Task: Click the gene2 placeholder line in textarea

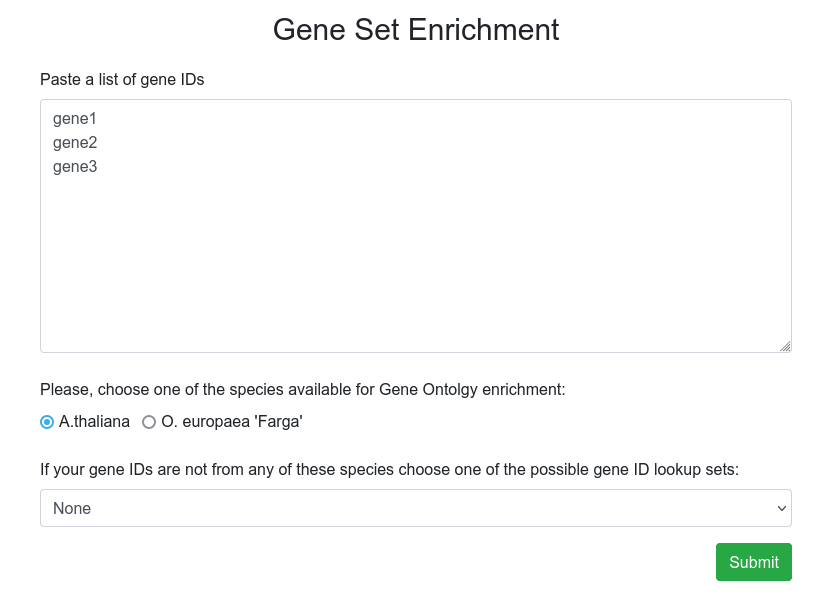Action: coord(75,142)
